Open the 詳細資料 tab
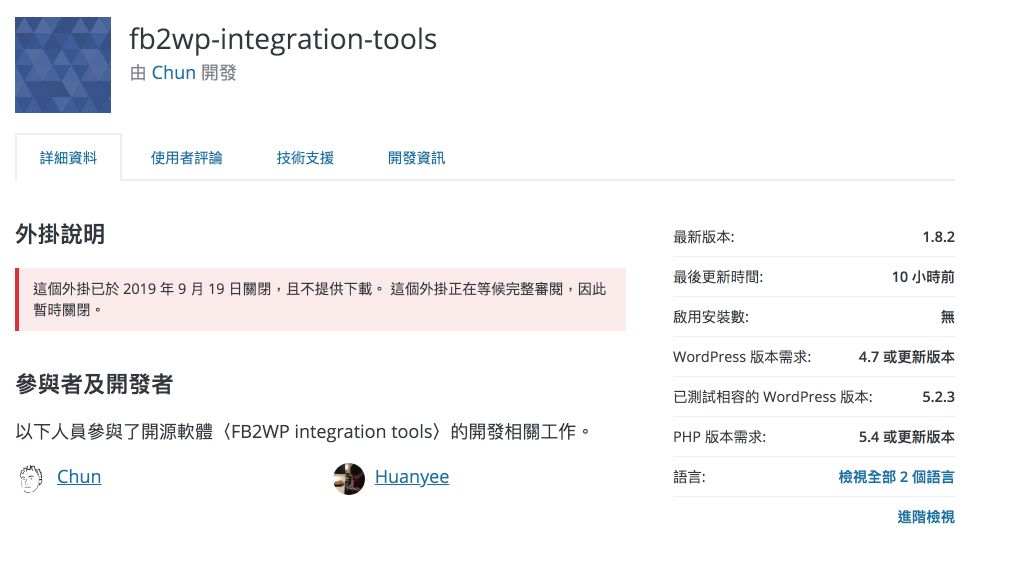 (x=68, y=157)
